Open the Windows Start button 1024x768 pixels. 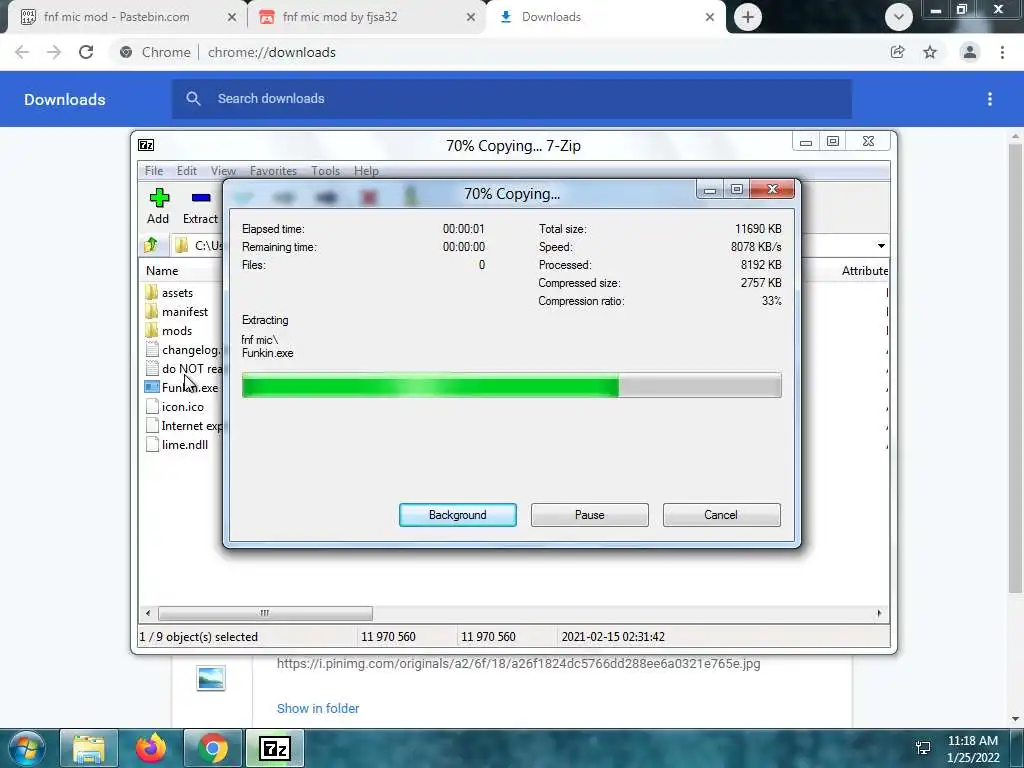point(26,748)
